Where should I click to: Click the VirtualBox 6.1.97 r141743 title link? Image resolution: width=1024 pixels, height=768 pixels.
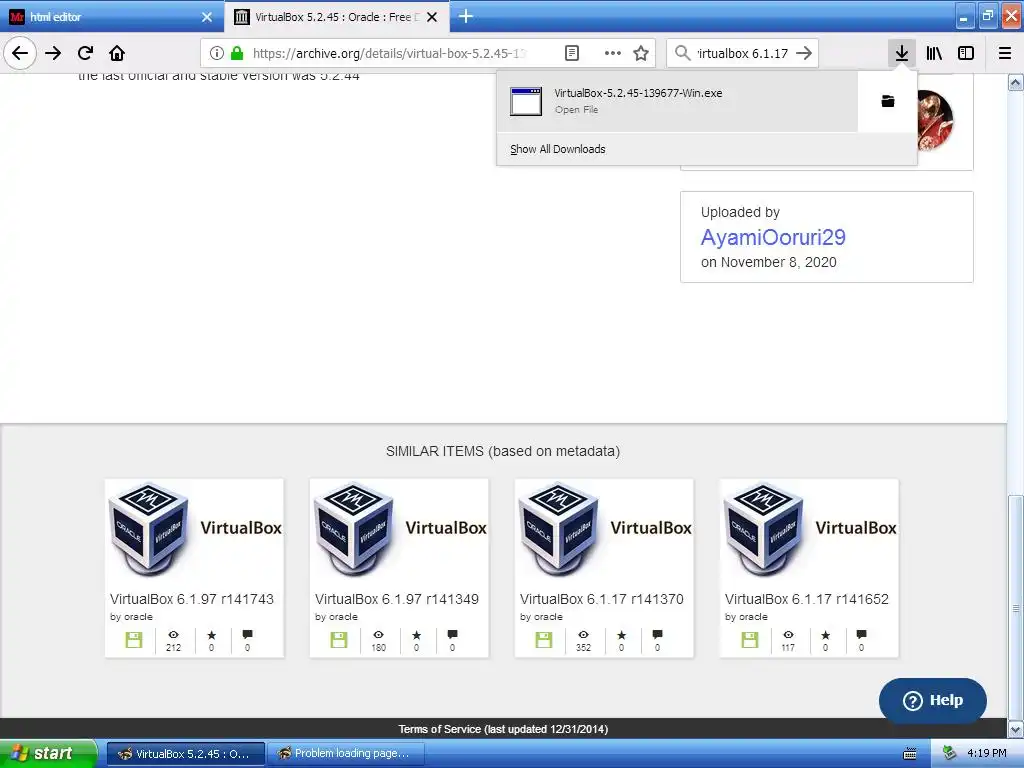192,599
